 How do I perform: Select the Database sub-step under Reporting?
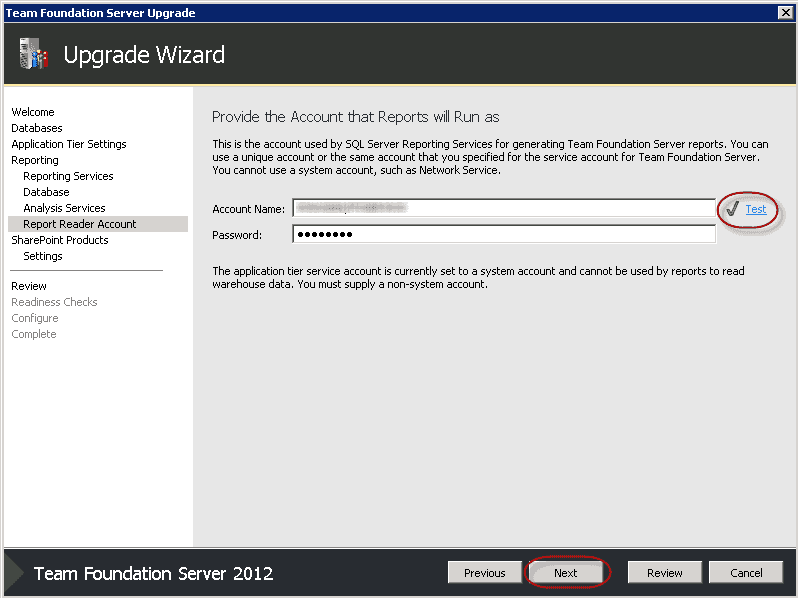[46, 192]
